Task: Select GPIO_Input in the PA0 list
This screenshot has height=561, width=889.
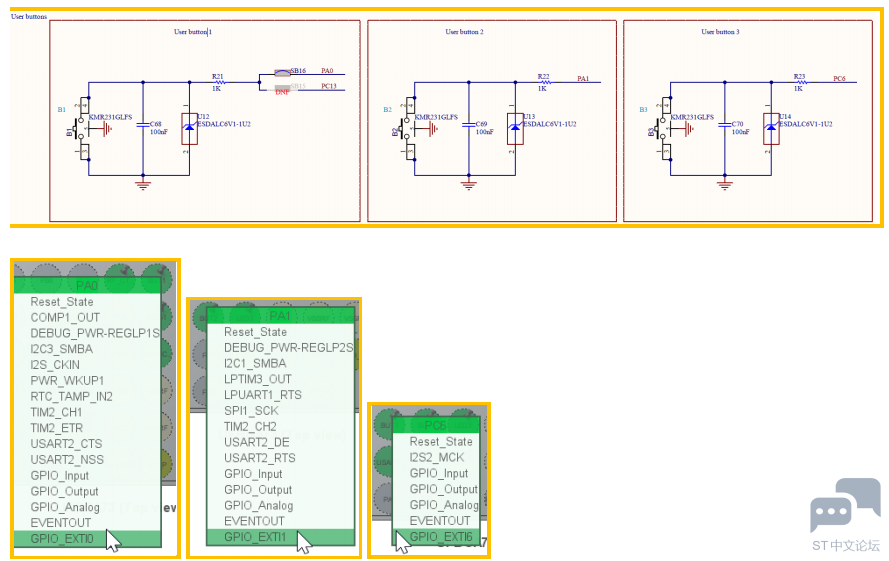Action: (x=60, y=475)
